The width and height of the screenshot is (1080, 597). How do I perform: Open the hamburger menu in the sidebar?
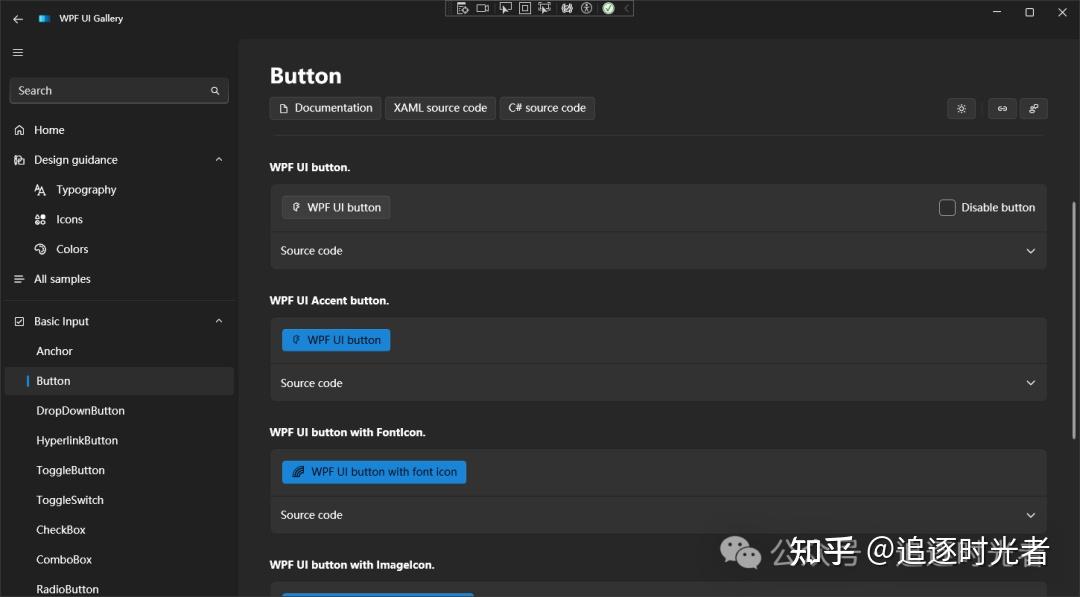[17, 52]
